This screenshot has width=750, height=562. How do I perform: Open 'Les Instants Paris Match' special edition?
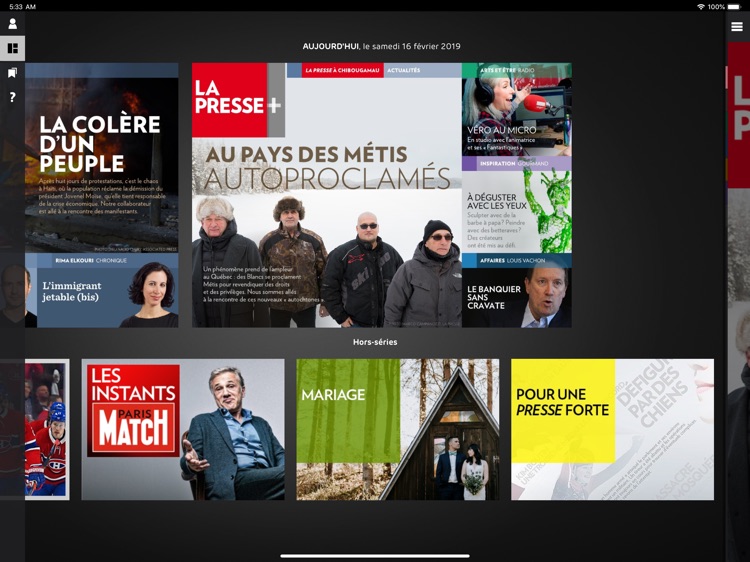pos(183,430)
